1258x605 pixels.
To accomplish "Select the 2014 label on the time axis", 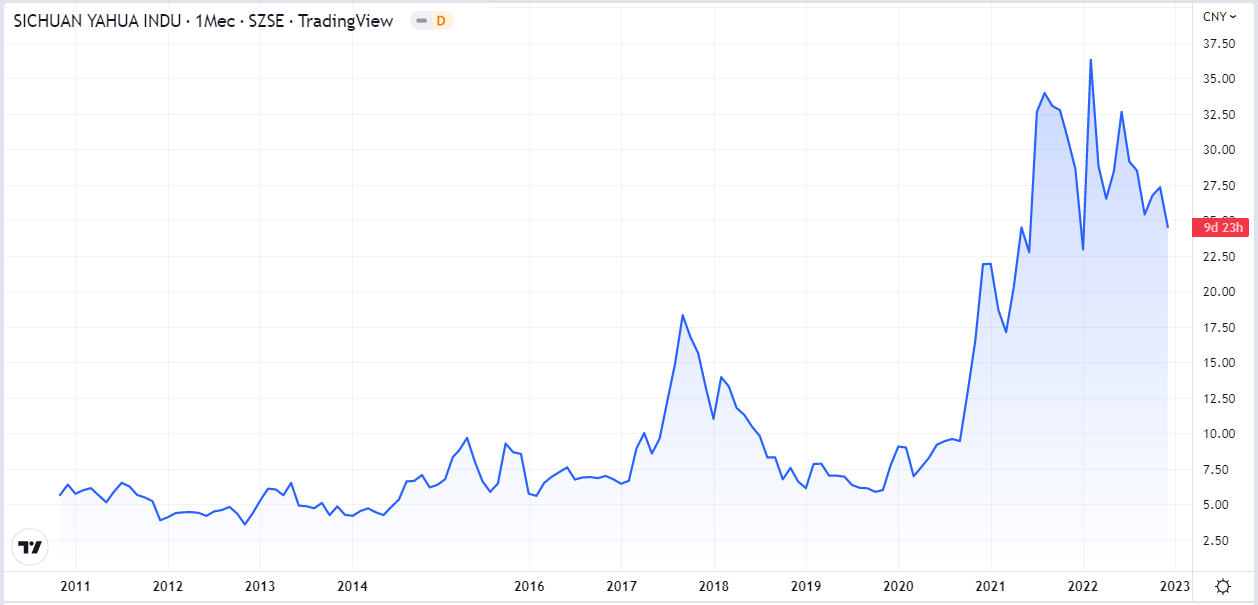I will 352,586.
